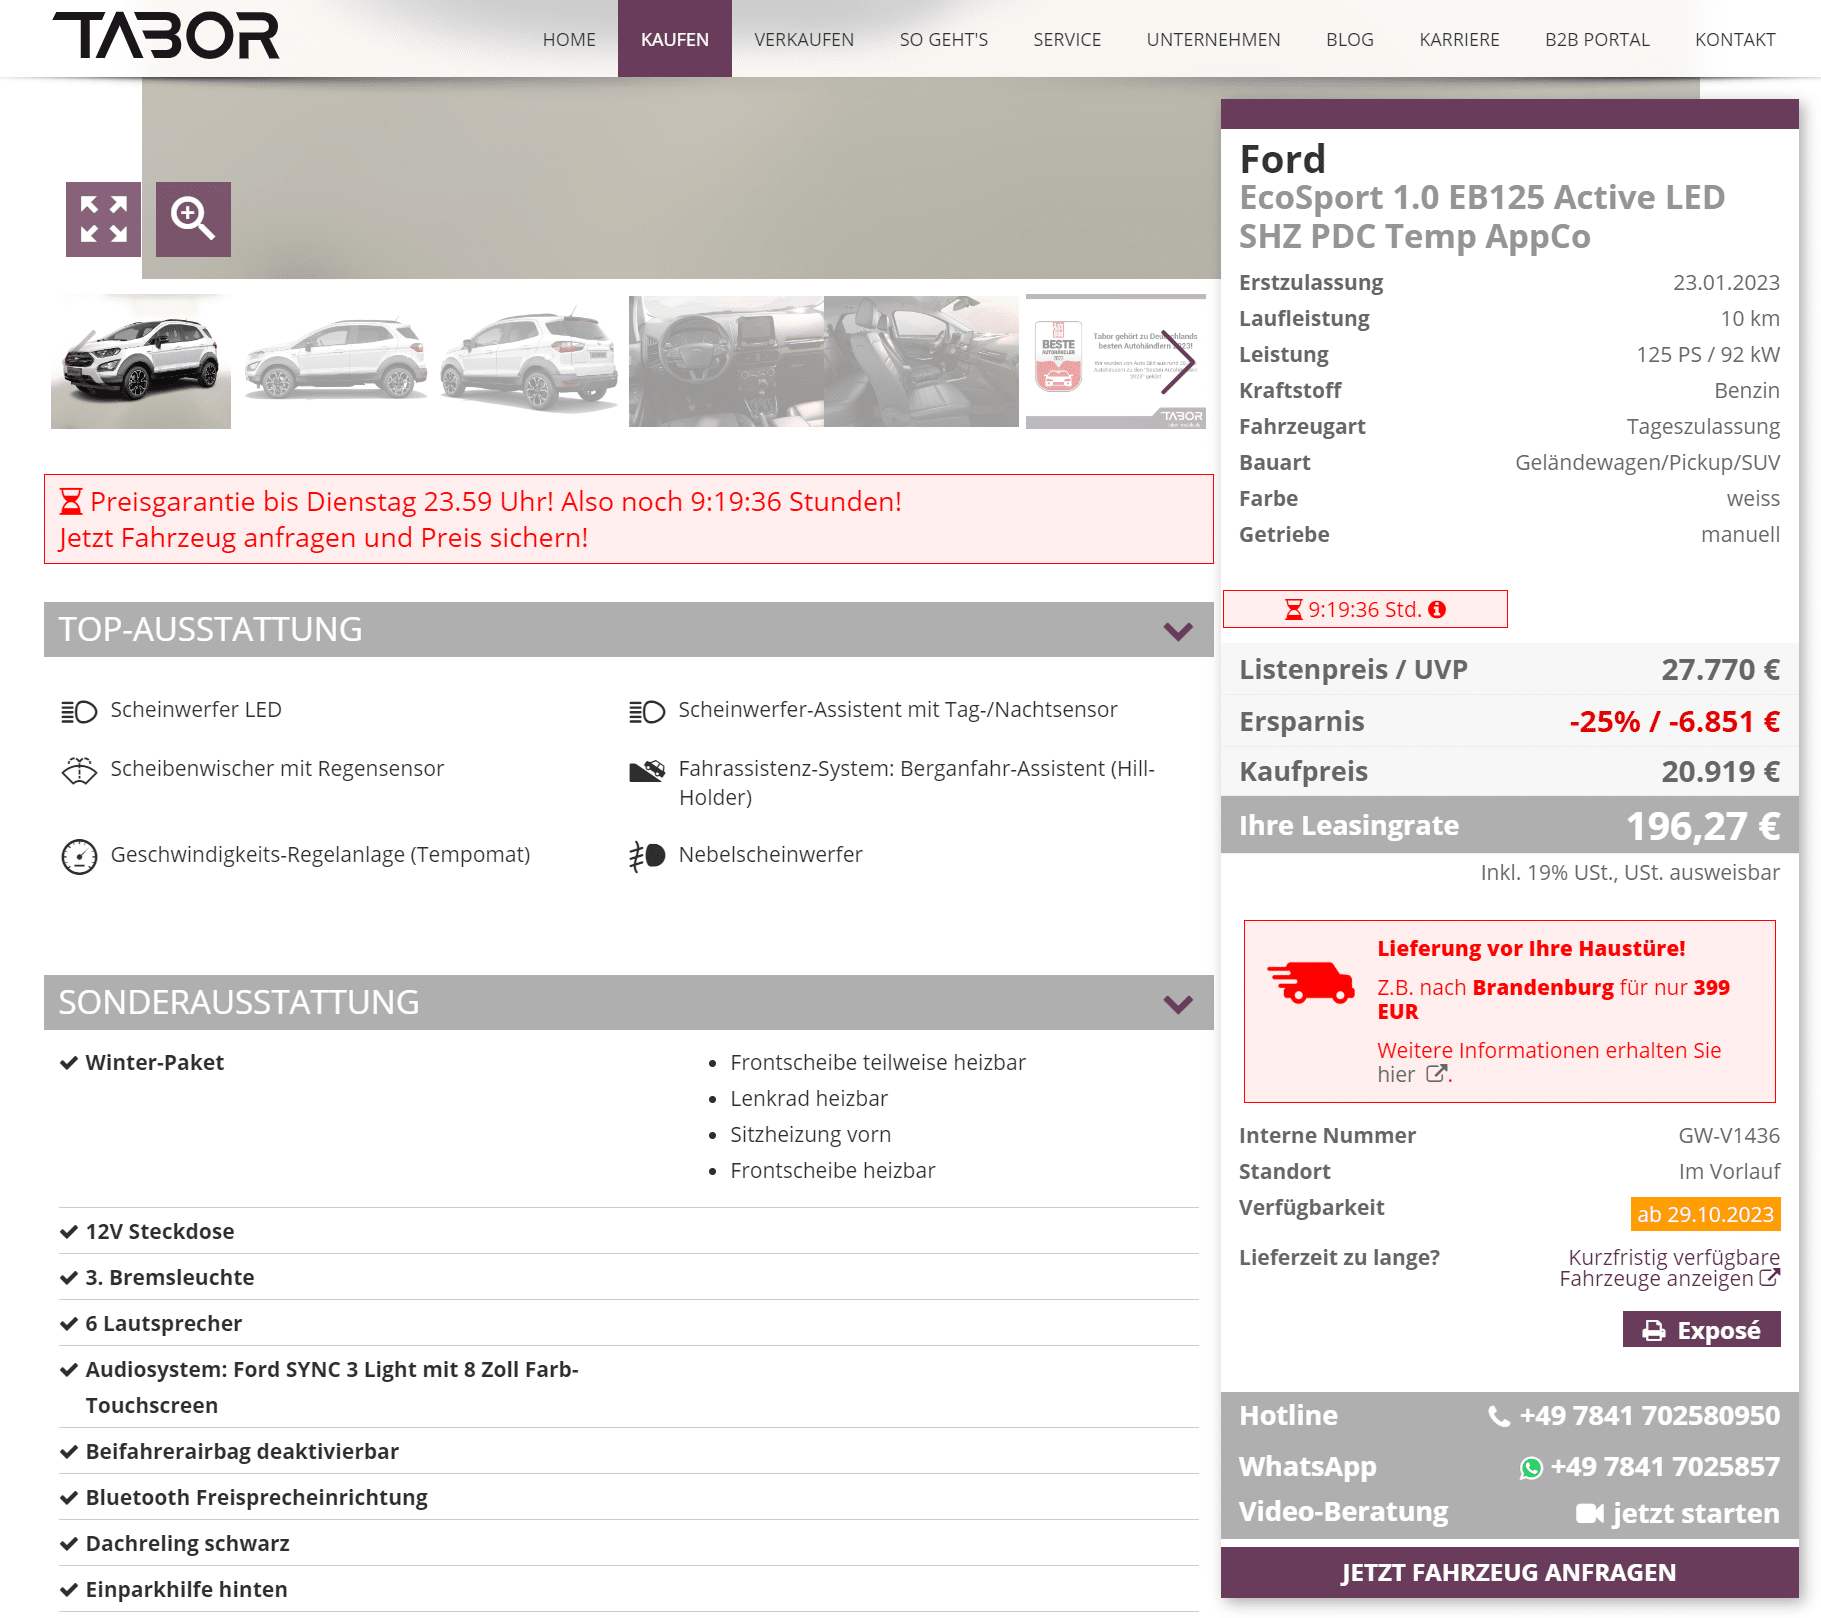This screenshot has width=1821, height=1618.
Task: Click the hotline phone handset icon
Action: click(1499, 1416)
